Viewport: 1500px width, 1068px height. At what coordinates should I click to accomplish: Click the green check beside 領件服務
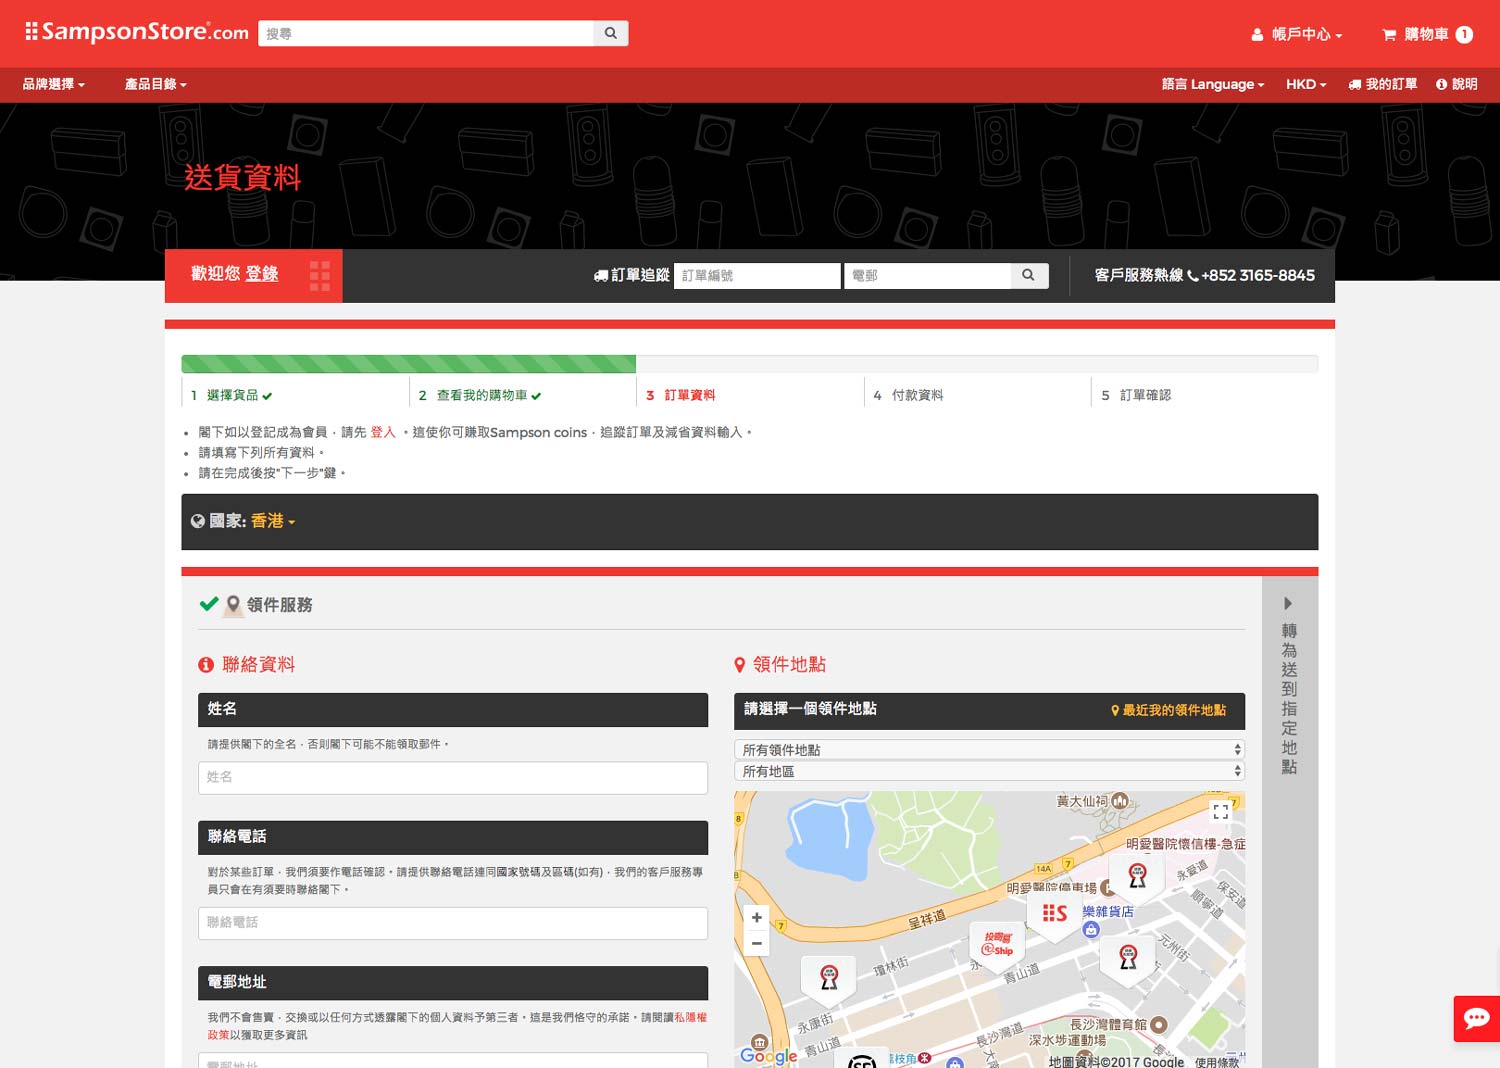pos(209,604)
